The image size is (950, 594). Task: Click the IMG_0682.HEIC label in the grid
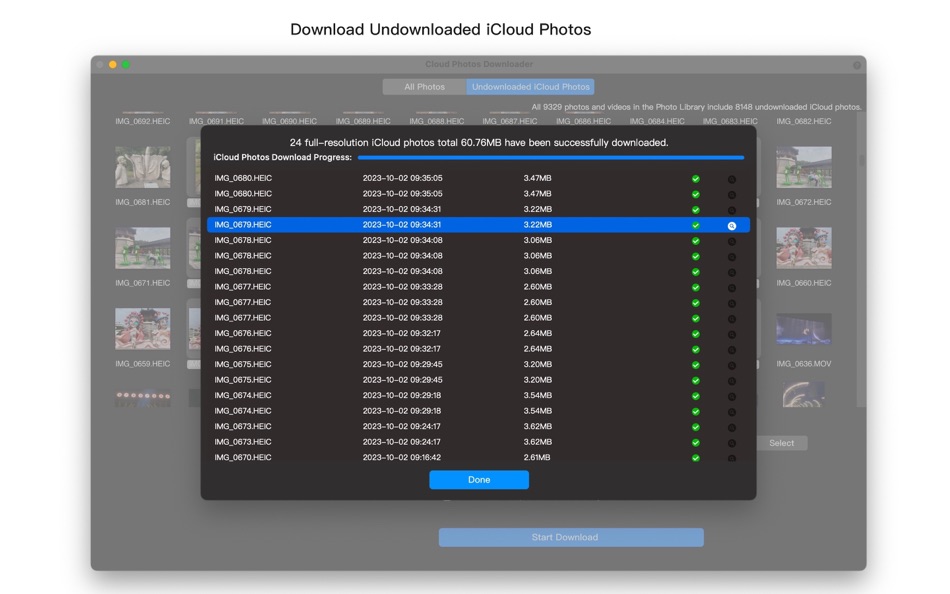point(804,121)
